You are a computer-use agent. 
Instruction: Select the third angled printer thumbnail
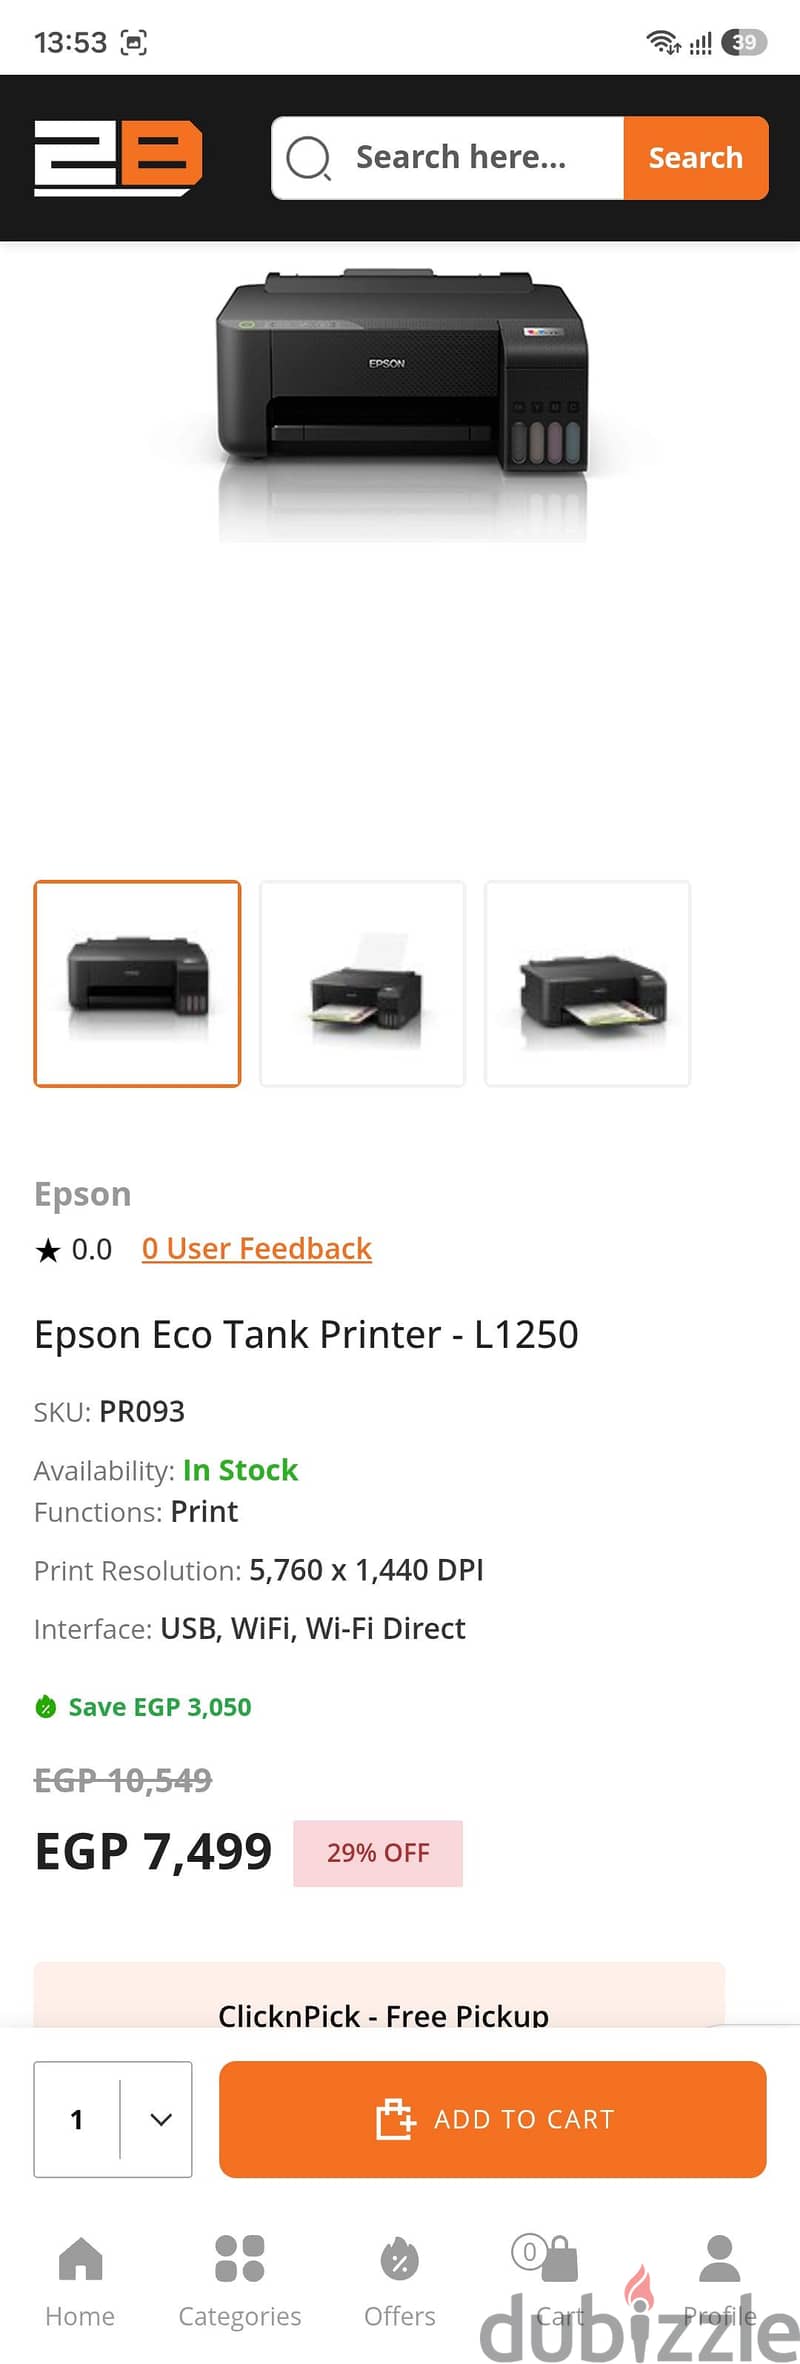click(588, 984)
